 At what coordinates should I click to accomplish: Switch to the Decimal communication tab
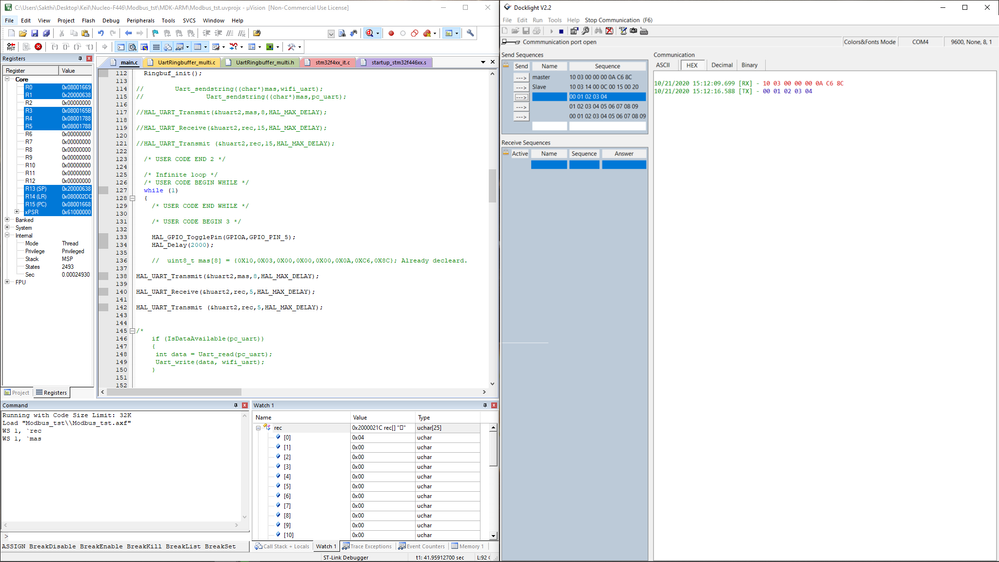point(721,65)
